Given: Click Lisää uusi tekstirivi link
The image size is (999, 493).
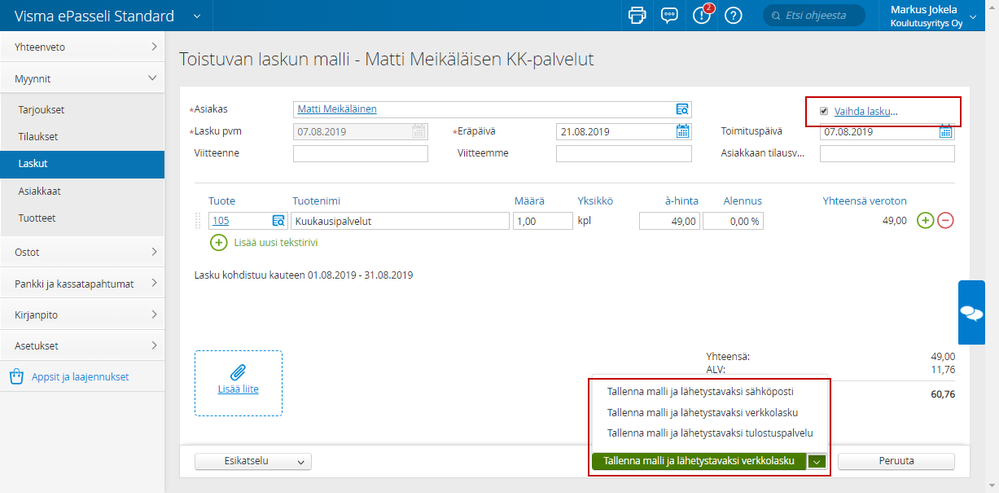Looking at the screenshot, I should pyautogui.click(x=276, y=243).
